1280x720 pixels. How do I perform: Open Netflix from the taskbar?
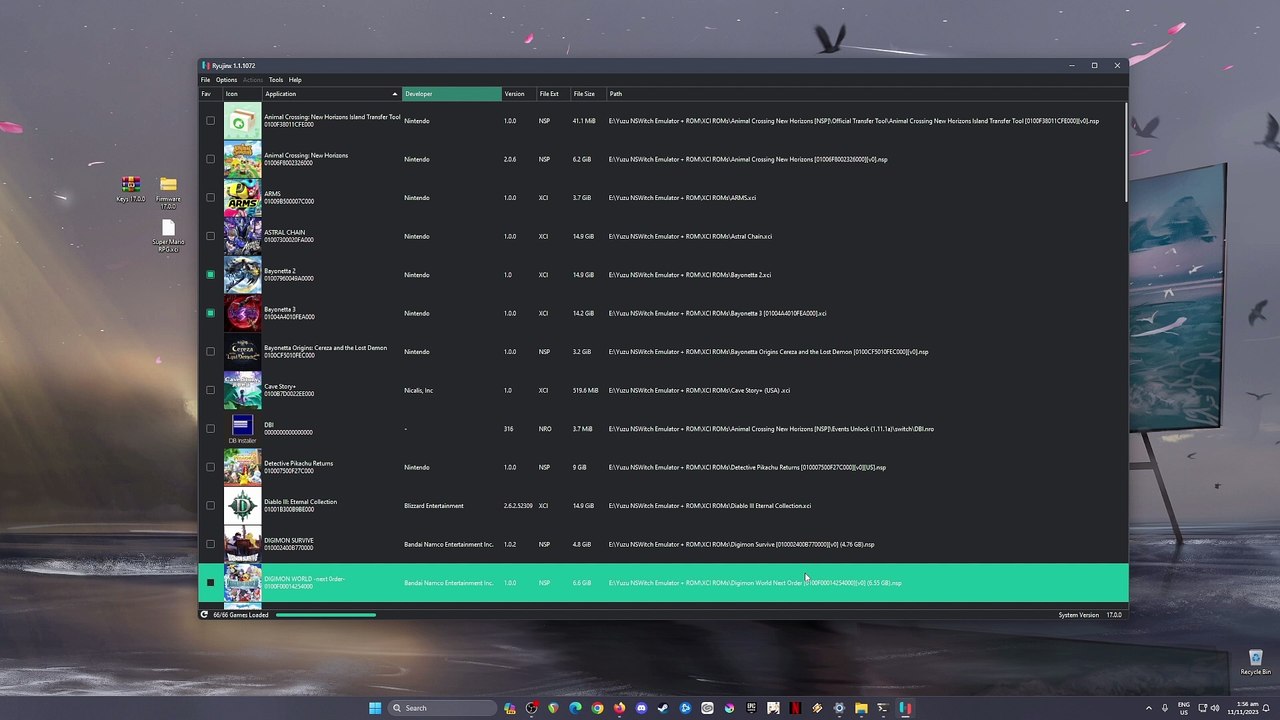point(795,708)
